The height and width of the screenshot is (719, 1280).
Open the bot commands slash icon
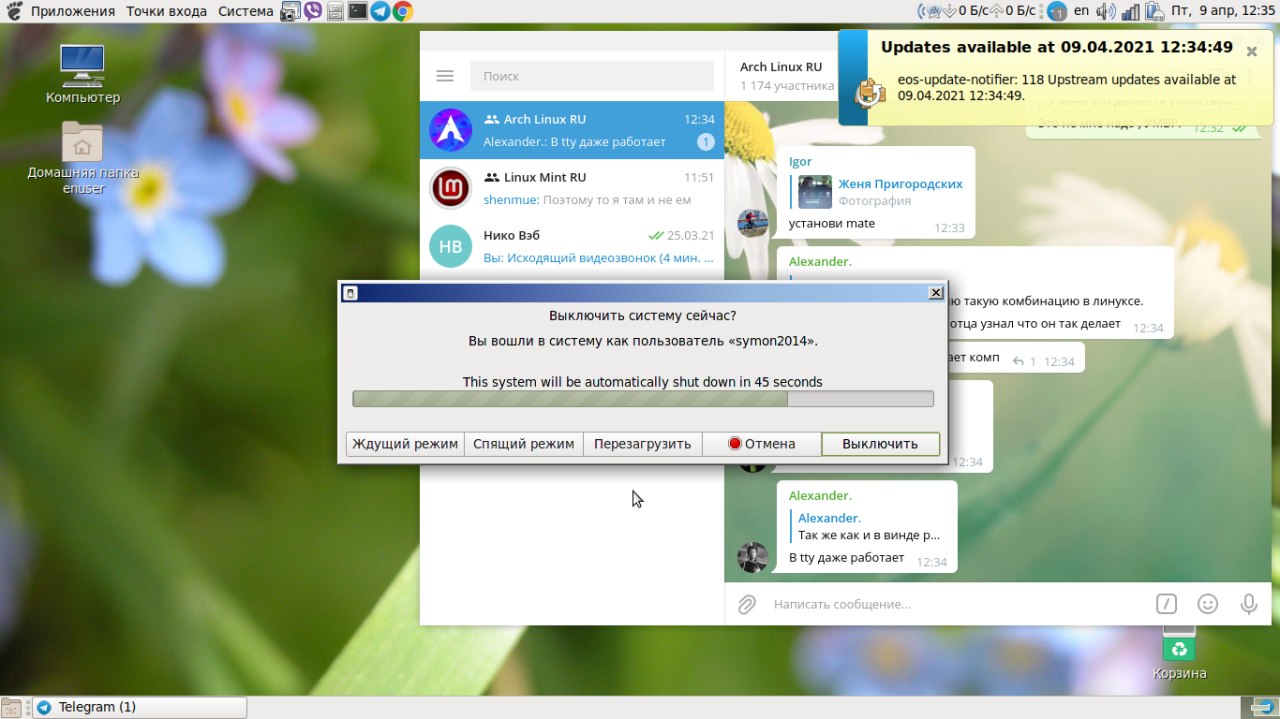point(1166,604)
